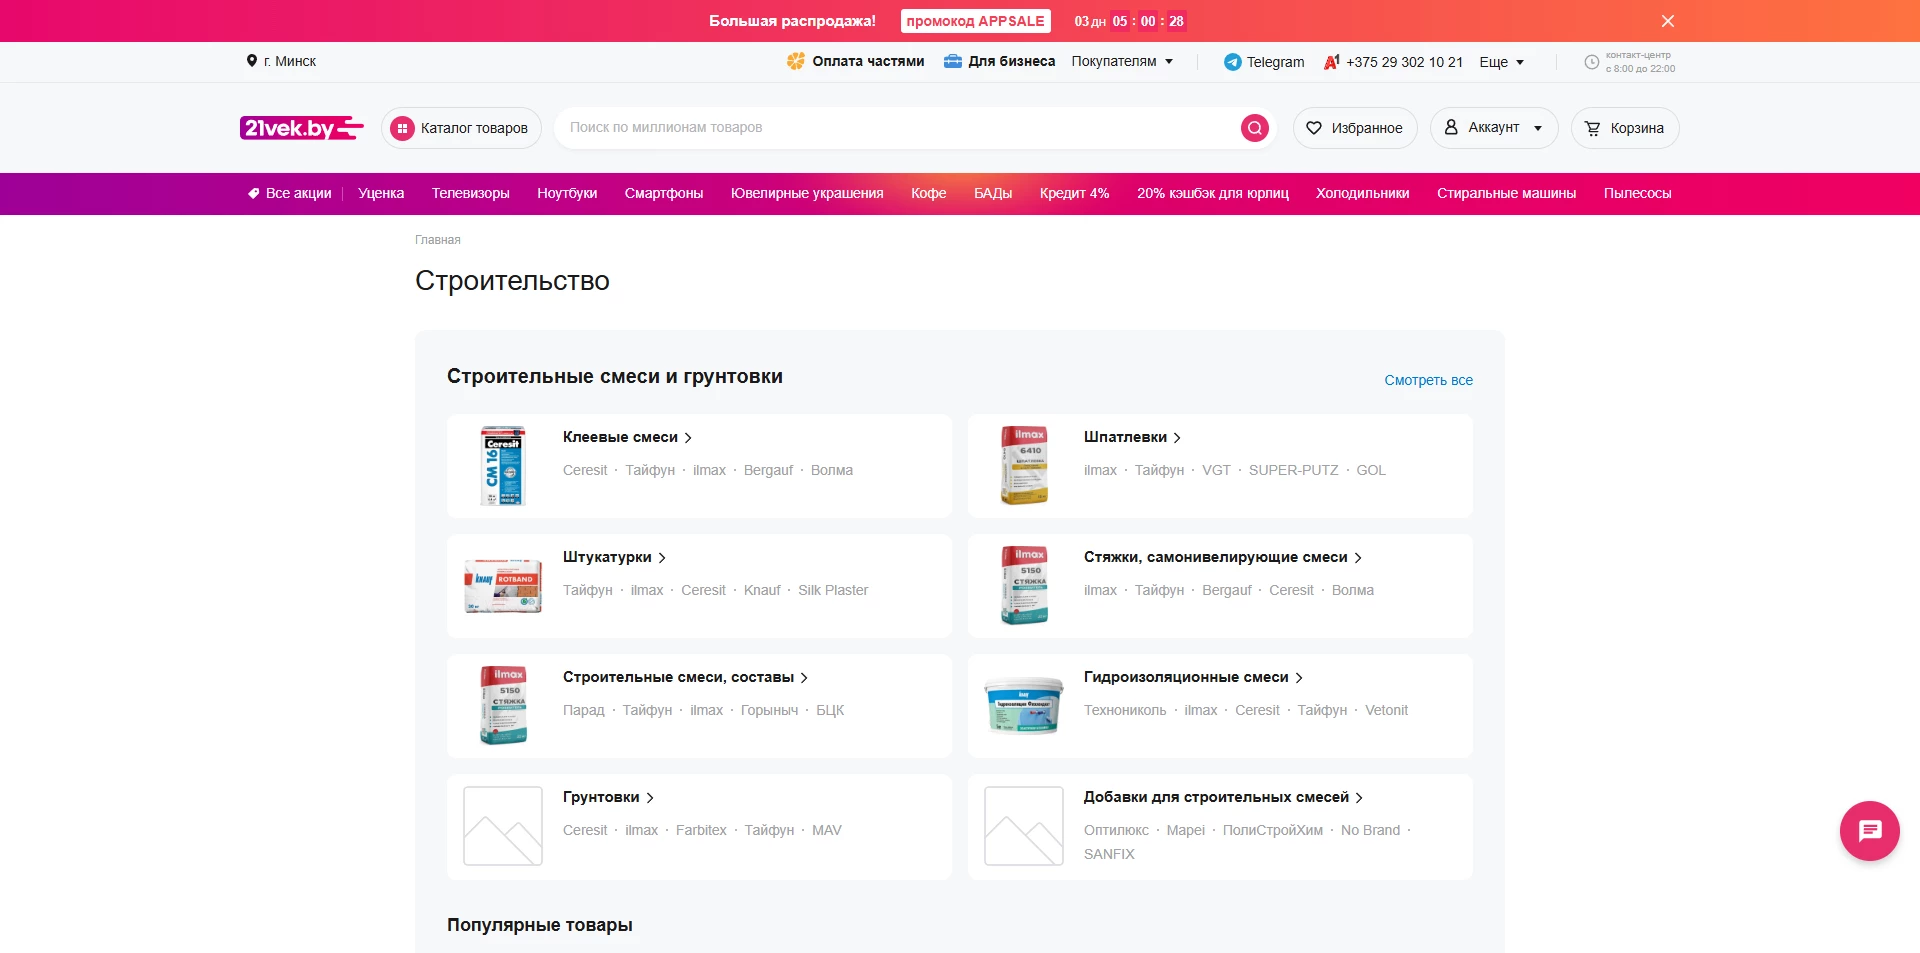
Task: Open the Главная breadcrumb link
Action: coord(436,240)
